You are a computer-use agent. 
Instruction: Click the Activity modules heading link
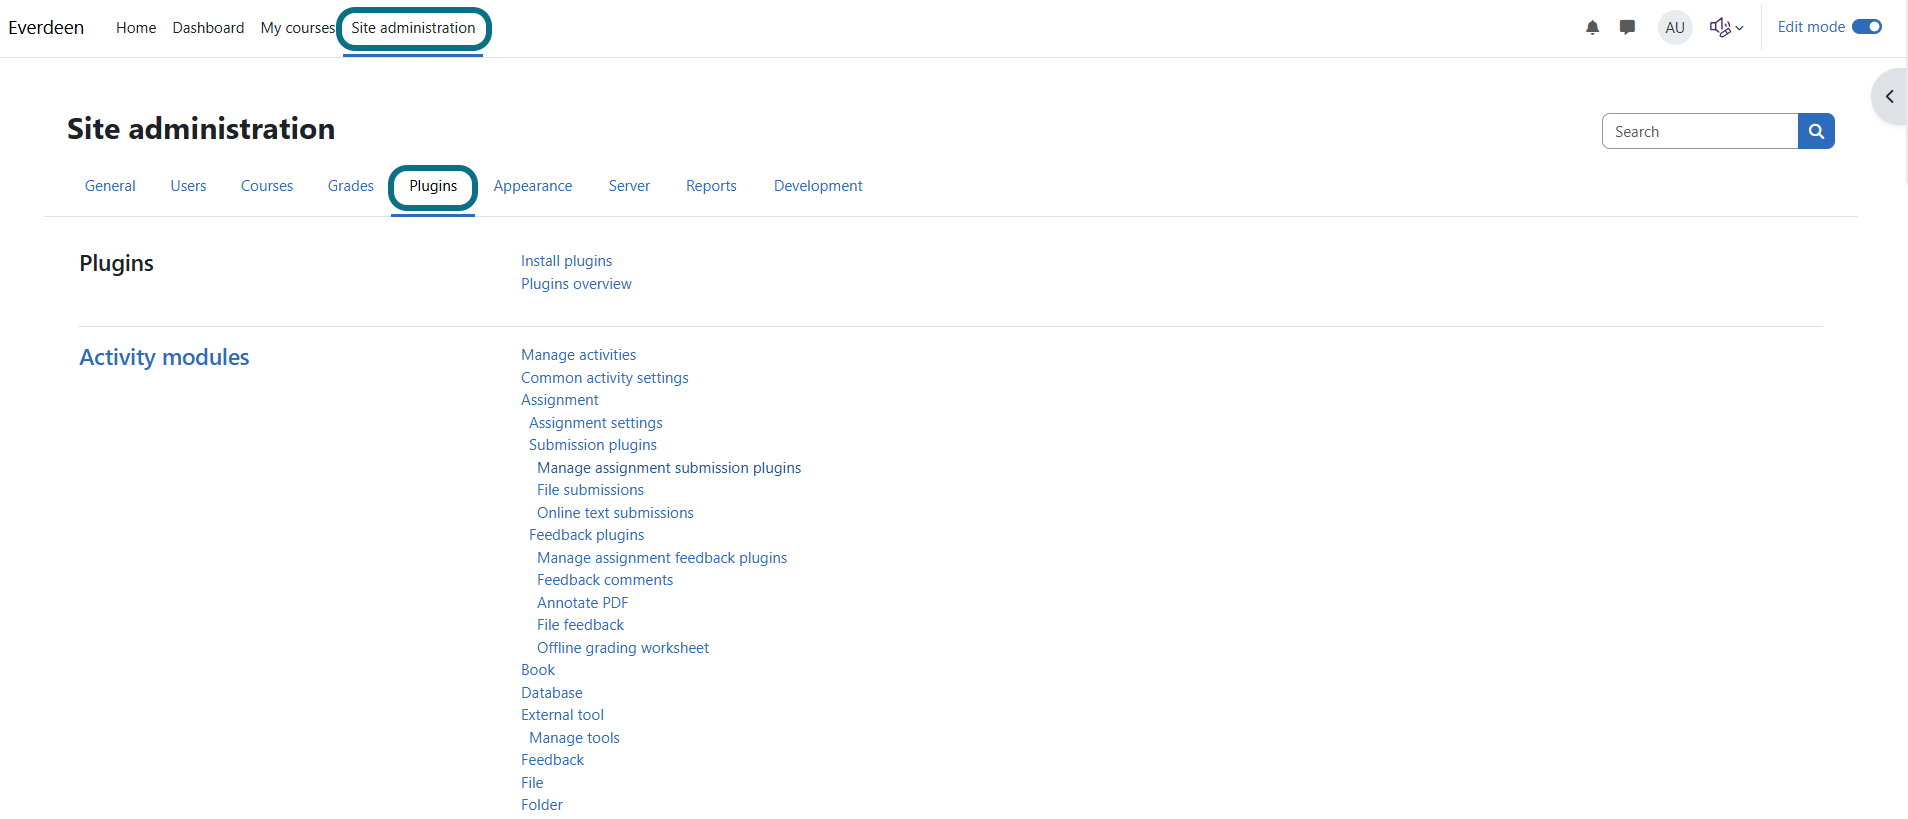[164, 357]
